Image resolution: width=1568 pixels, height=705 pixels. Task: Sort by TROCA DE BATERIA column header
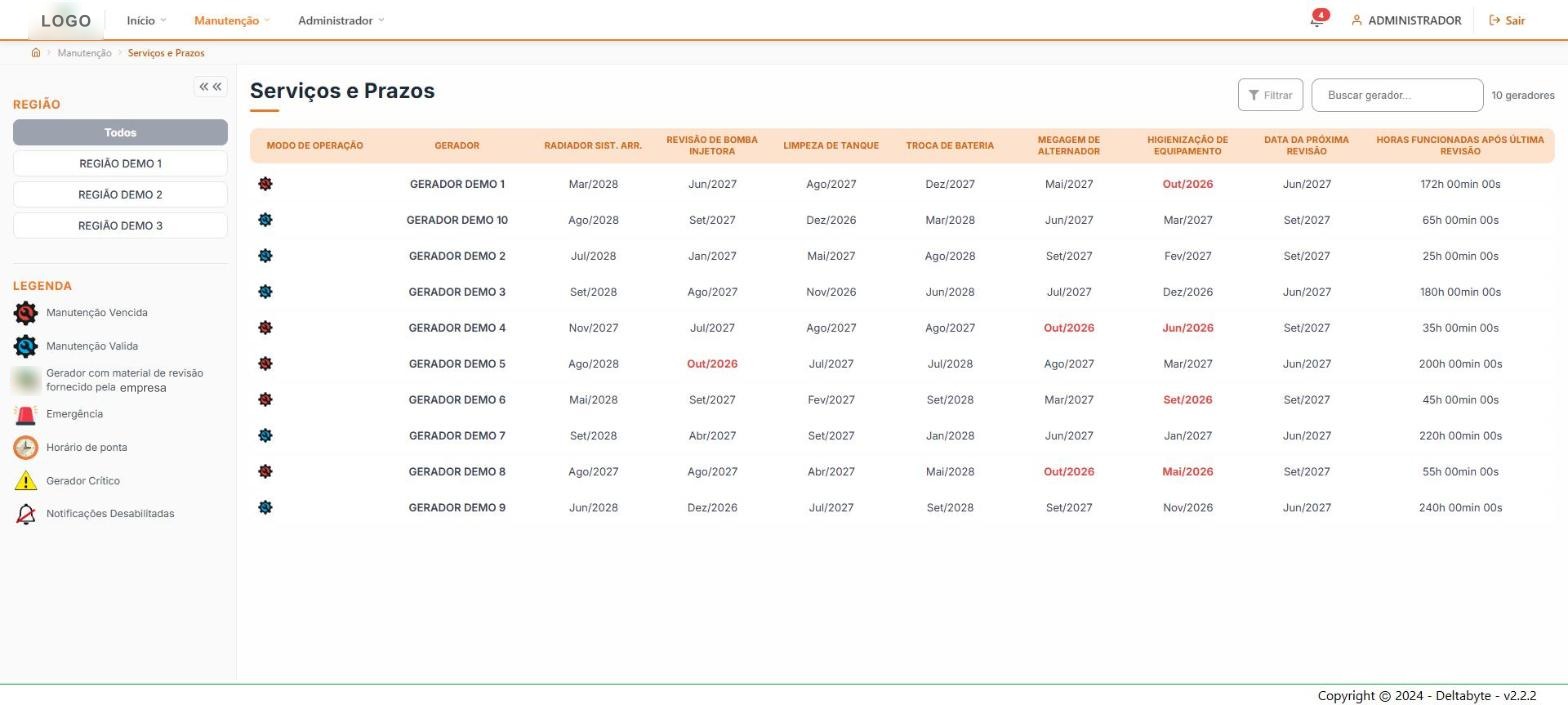950,146
